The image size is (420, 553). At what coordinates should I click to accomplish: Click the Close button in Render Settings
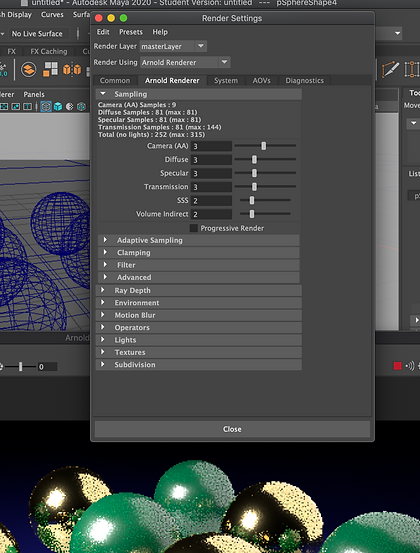click(232, 429)
